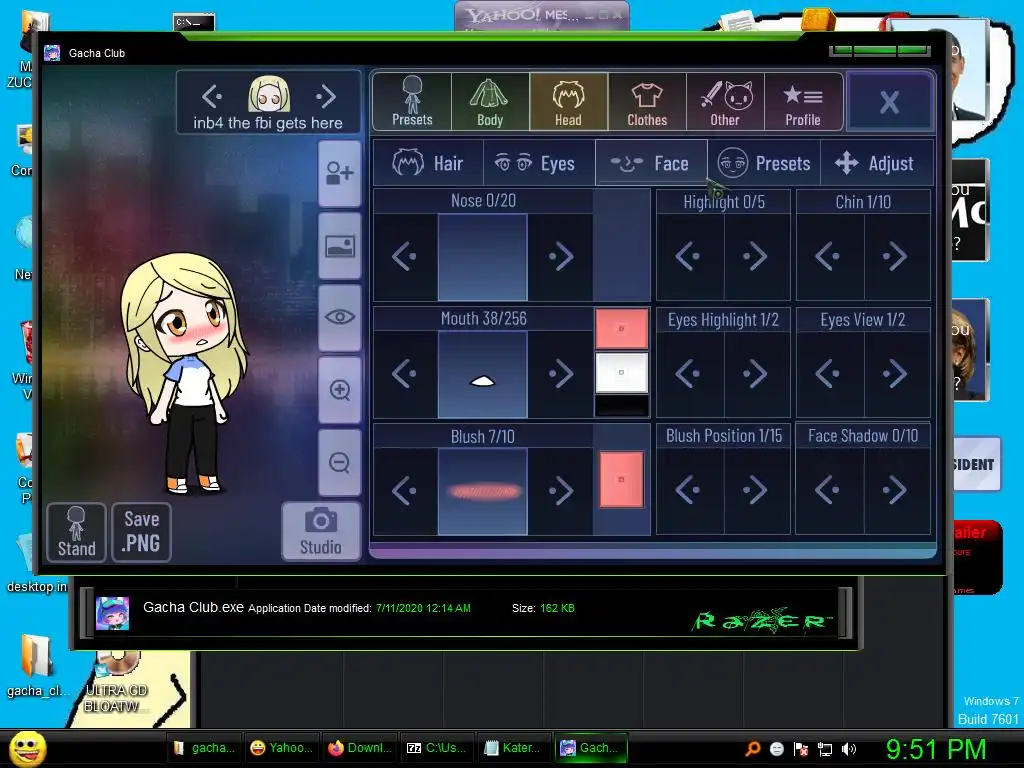Click the volume speaker tray icon

pos(849,749)
